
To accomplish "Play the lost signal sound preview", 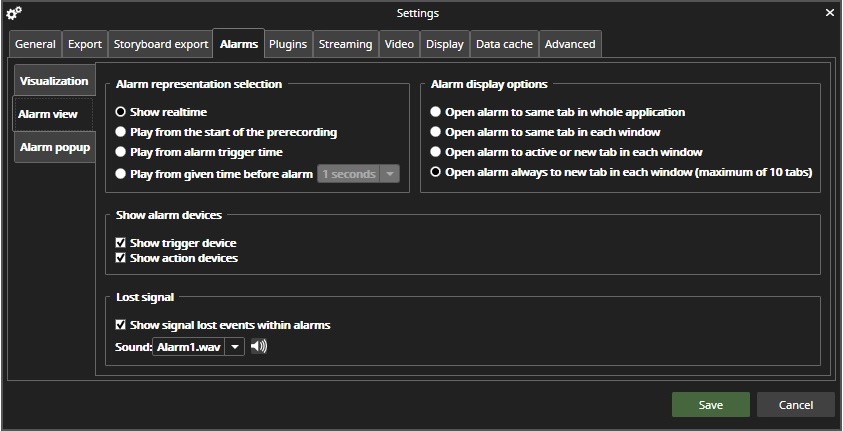I will tap(260, 347).
